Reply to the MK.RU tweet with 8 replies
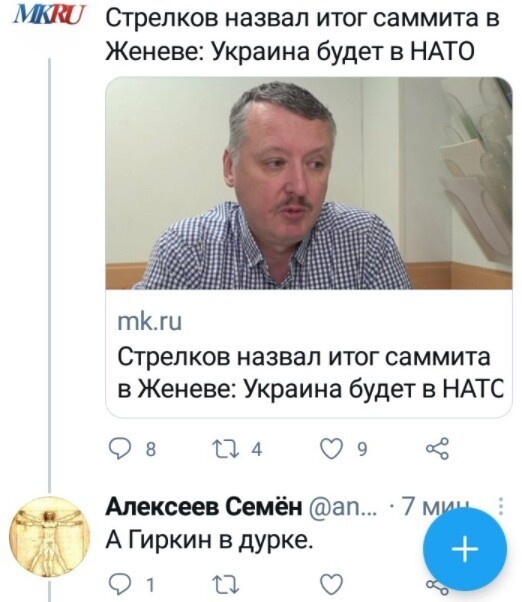The height and width of the screenshot is (602, 522). pyautogui.click(x=120, y=448)
